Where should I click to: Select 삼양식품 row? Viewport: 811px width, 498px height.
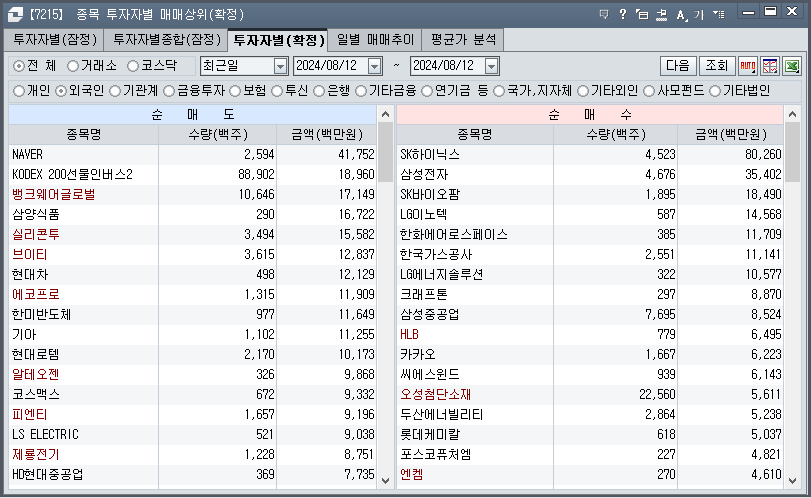pyautogui.click(x=192, y=215)
